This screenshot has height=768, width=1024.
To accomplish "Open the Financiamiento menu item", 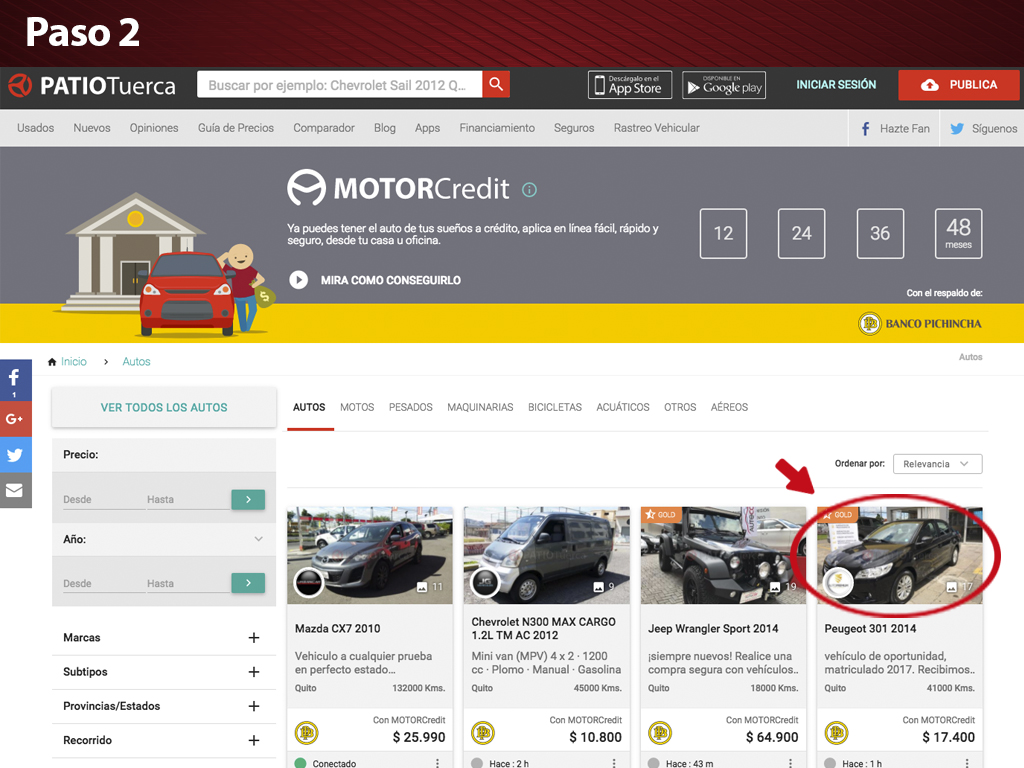I will (x=497, y=128).
